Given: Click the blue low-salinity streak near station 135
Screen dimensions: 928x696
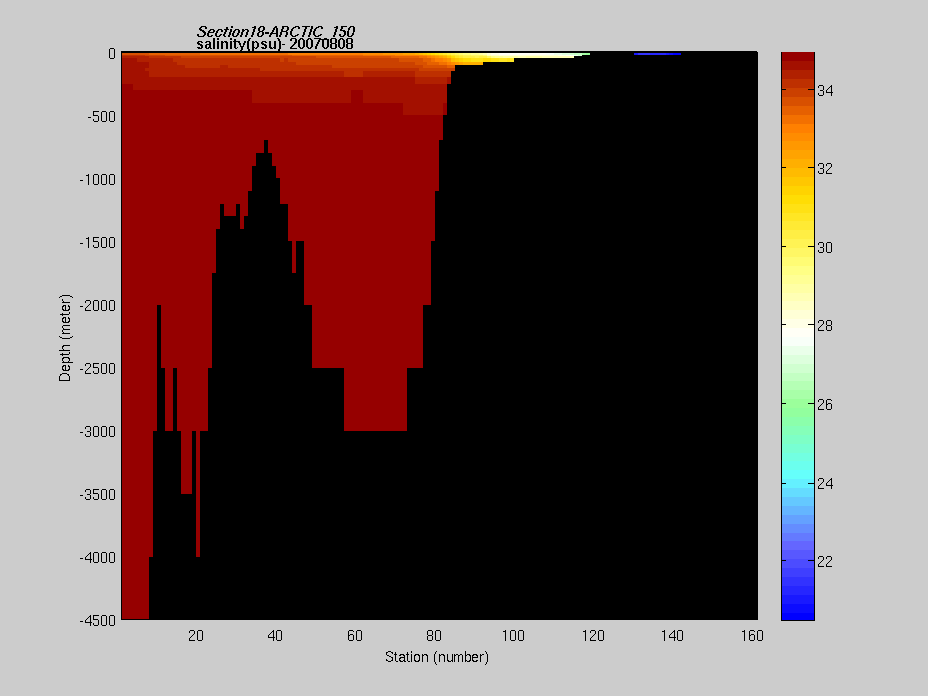Looking at the screenshot, I should click(658, 54).
